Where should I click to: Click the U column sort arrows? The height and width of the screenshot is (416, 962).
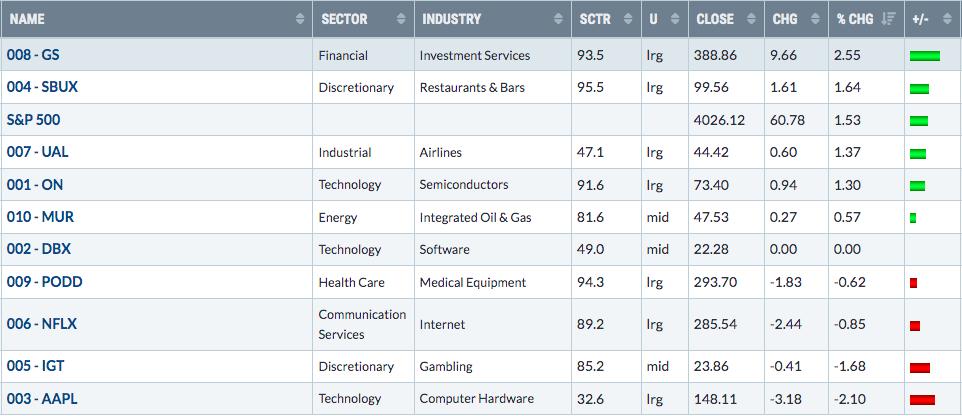(x=675, y=19)
